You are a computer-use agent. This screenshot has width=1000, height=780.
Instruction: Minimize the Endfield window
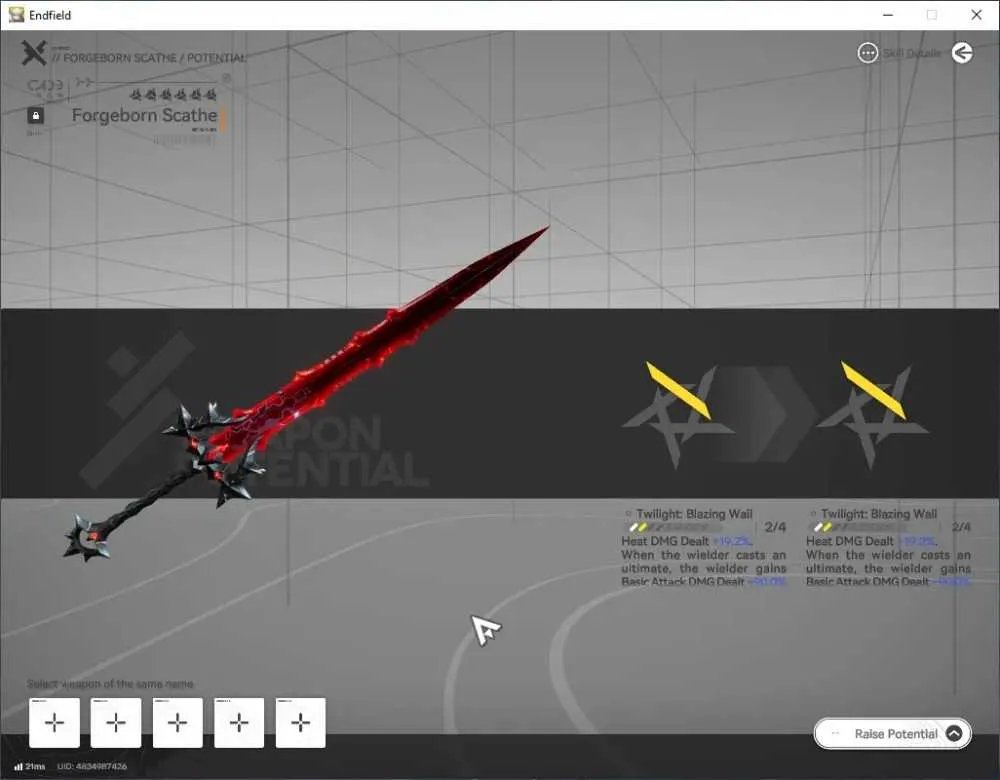point(888,15)
